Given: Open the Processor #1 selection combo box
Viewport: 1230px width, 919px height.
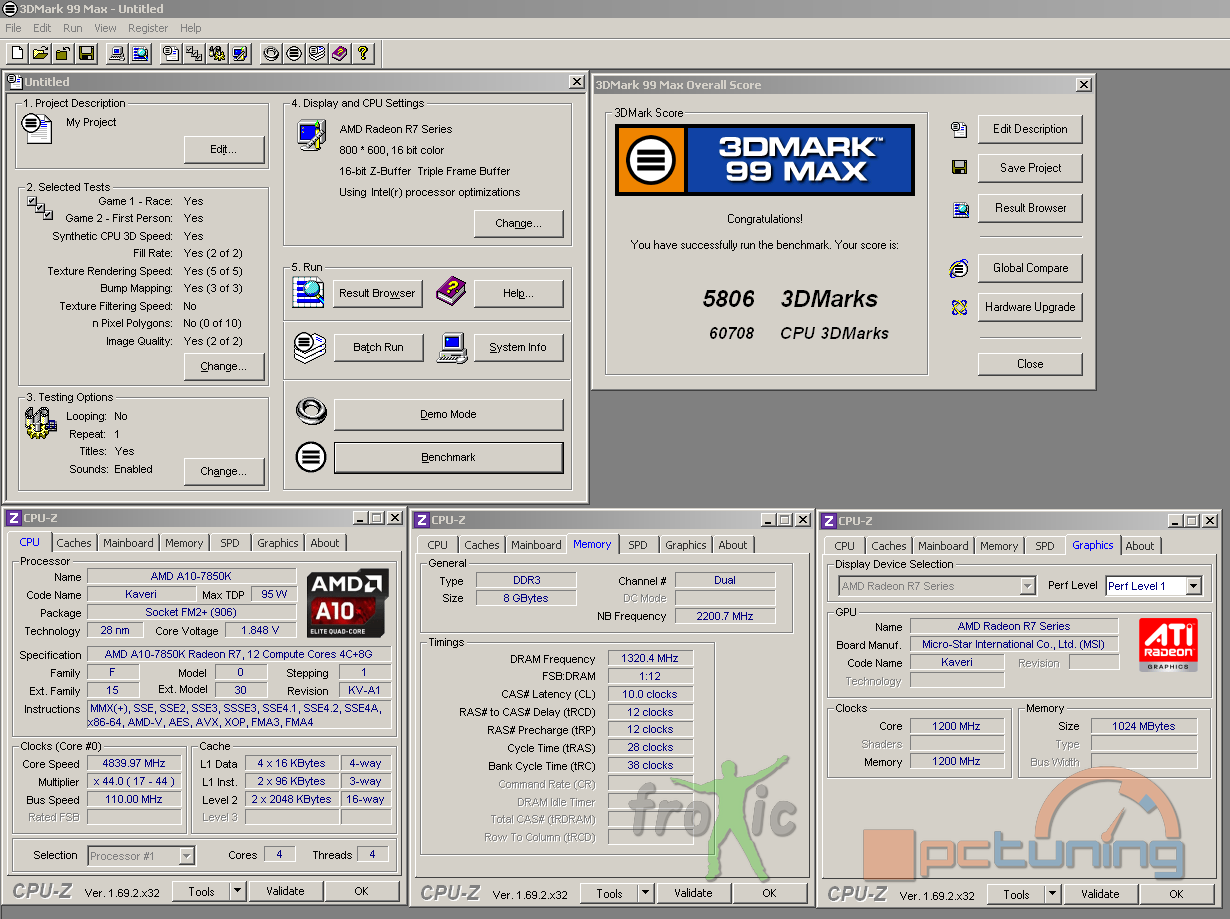Looking at the screenshot, I should [x=141, y=856].
